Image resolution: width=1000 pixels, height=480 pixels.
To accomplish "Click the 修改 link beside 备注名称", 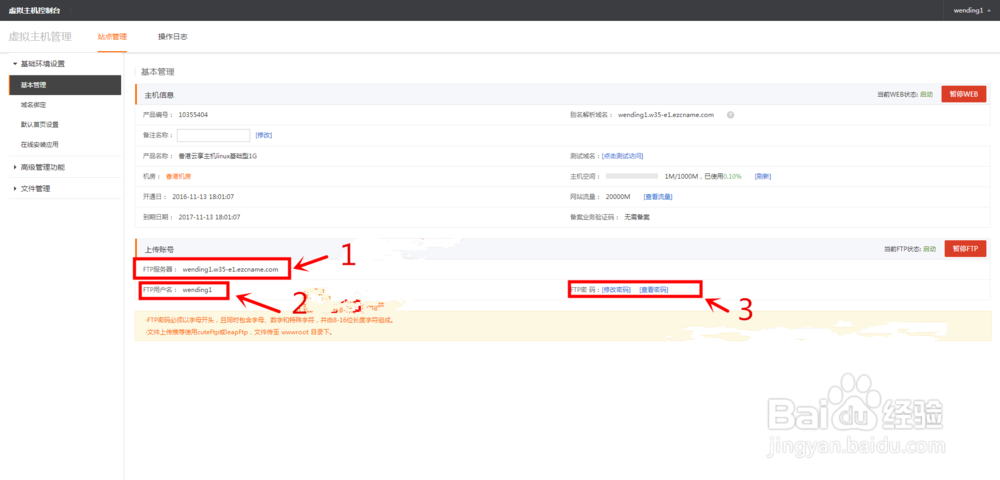I will 264,135.
